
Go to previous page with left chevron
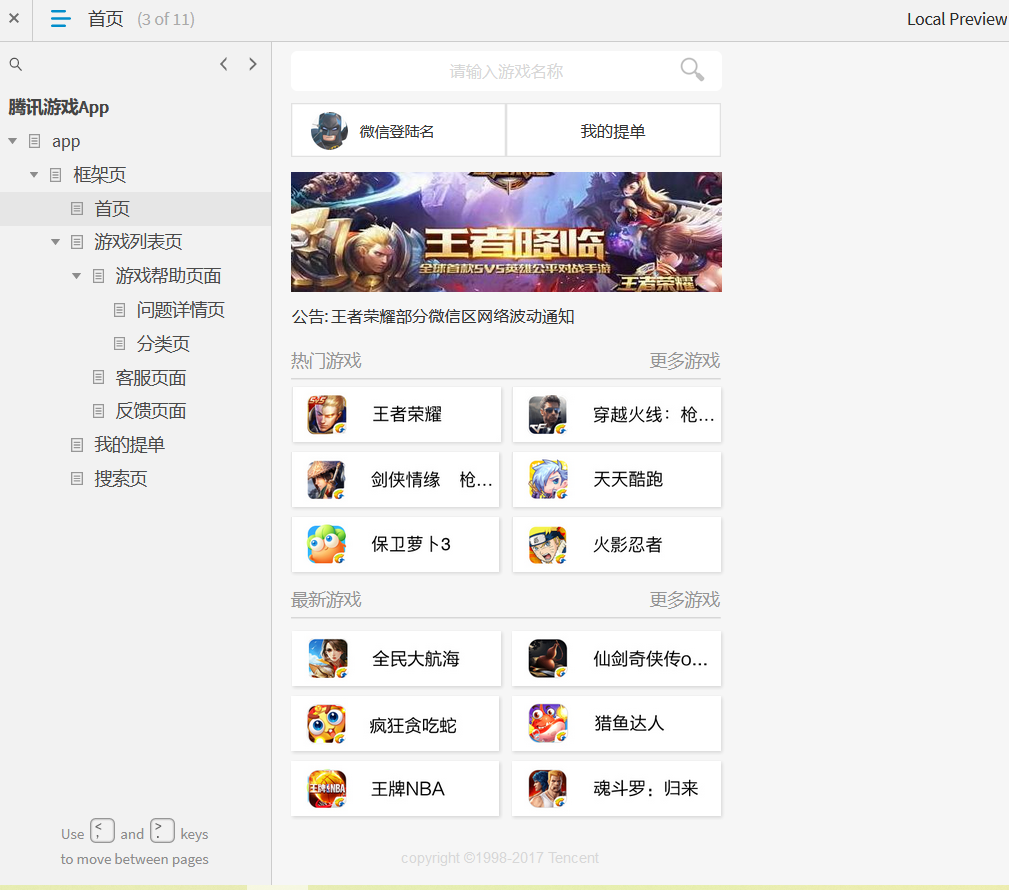coord(223,64)
